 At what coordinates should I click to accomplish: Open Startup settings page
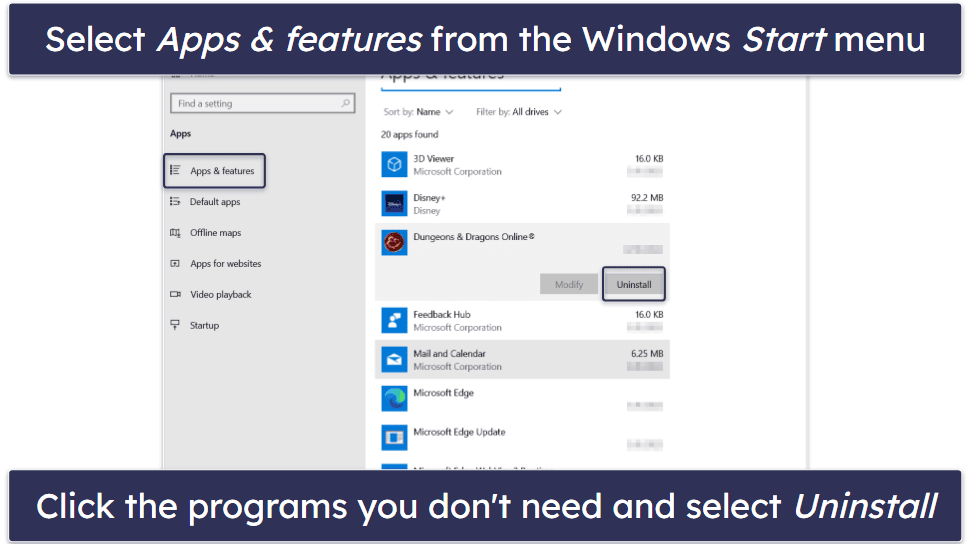pyautogui.click(x=204, y=325)
